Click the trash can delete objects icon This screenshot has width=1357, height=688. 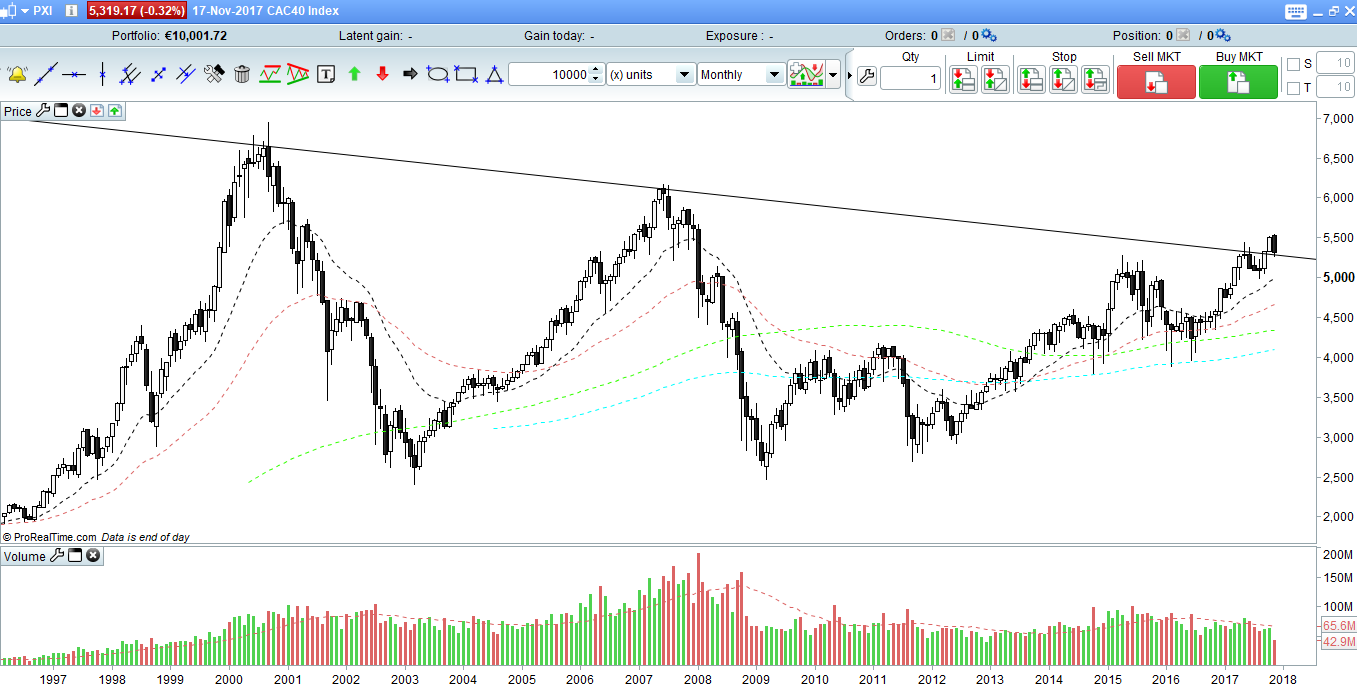241,74
